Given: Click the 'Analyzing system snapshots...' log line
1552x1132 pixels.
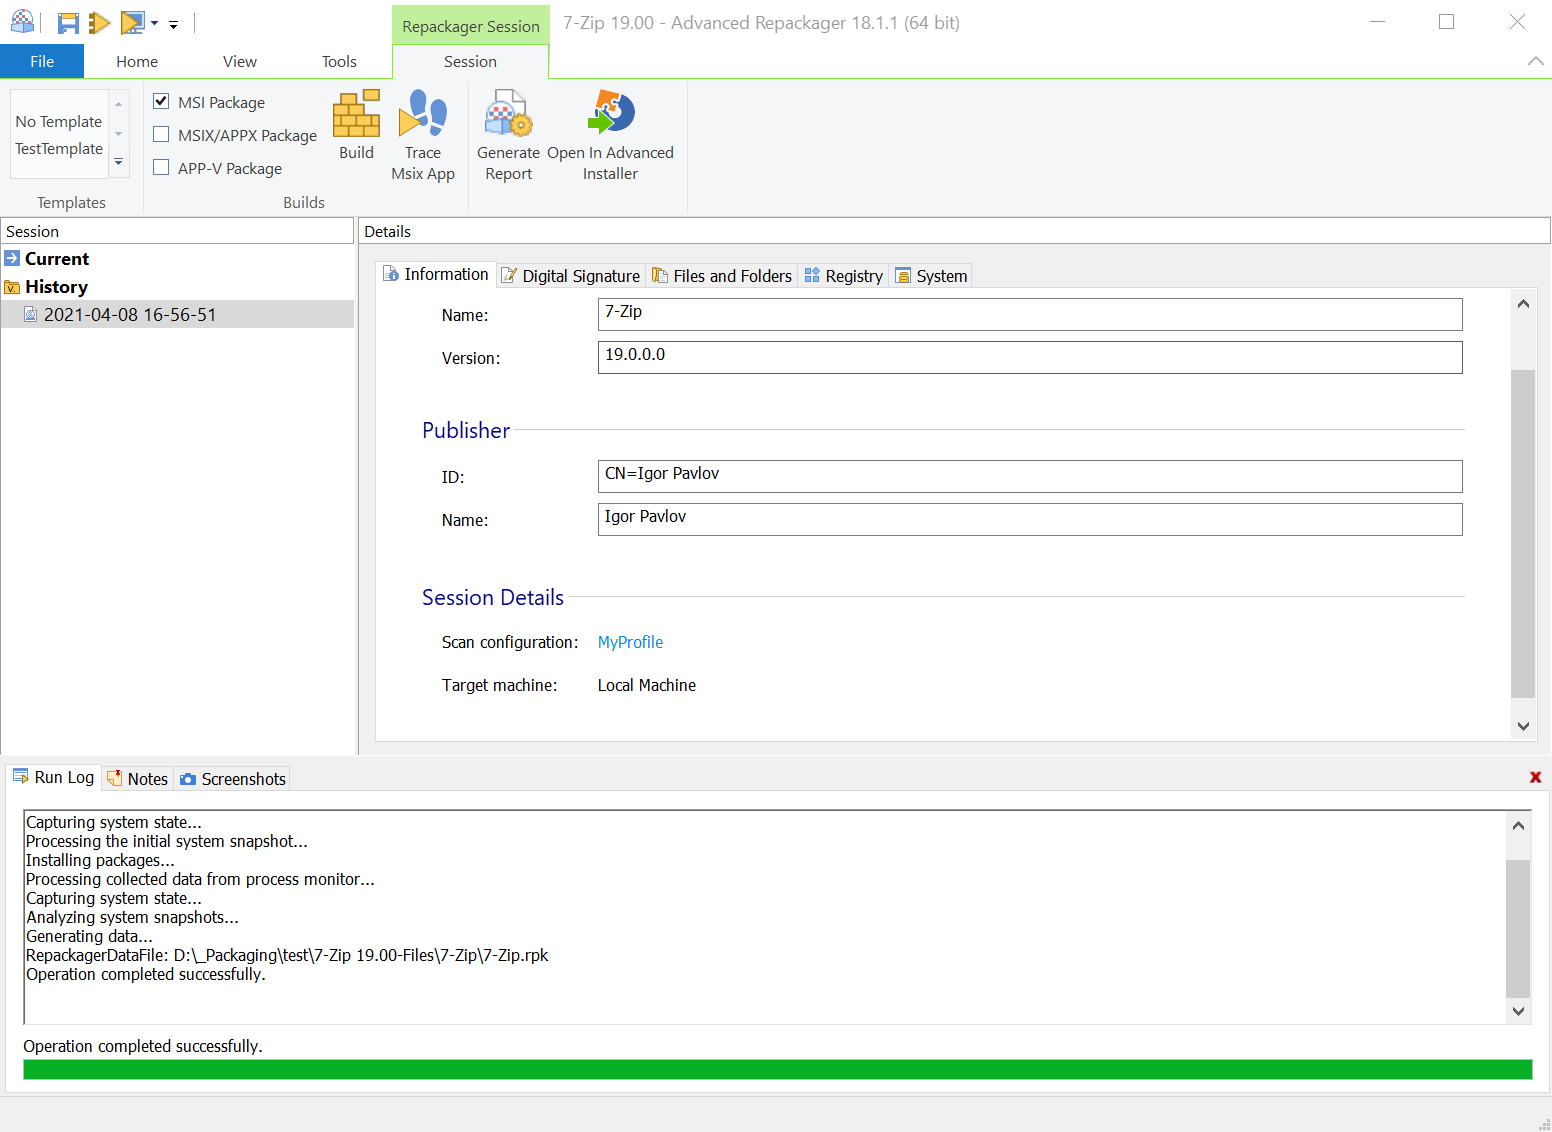Looking at the screenshot, I should pos(132,917).
